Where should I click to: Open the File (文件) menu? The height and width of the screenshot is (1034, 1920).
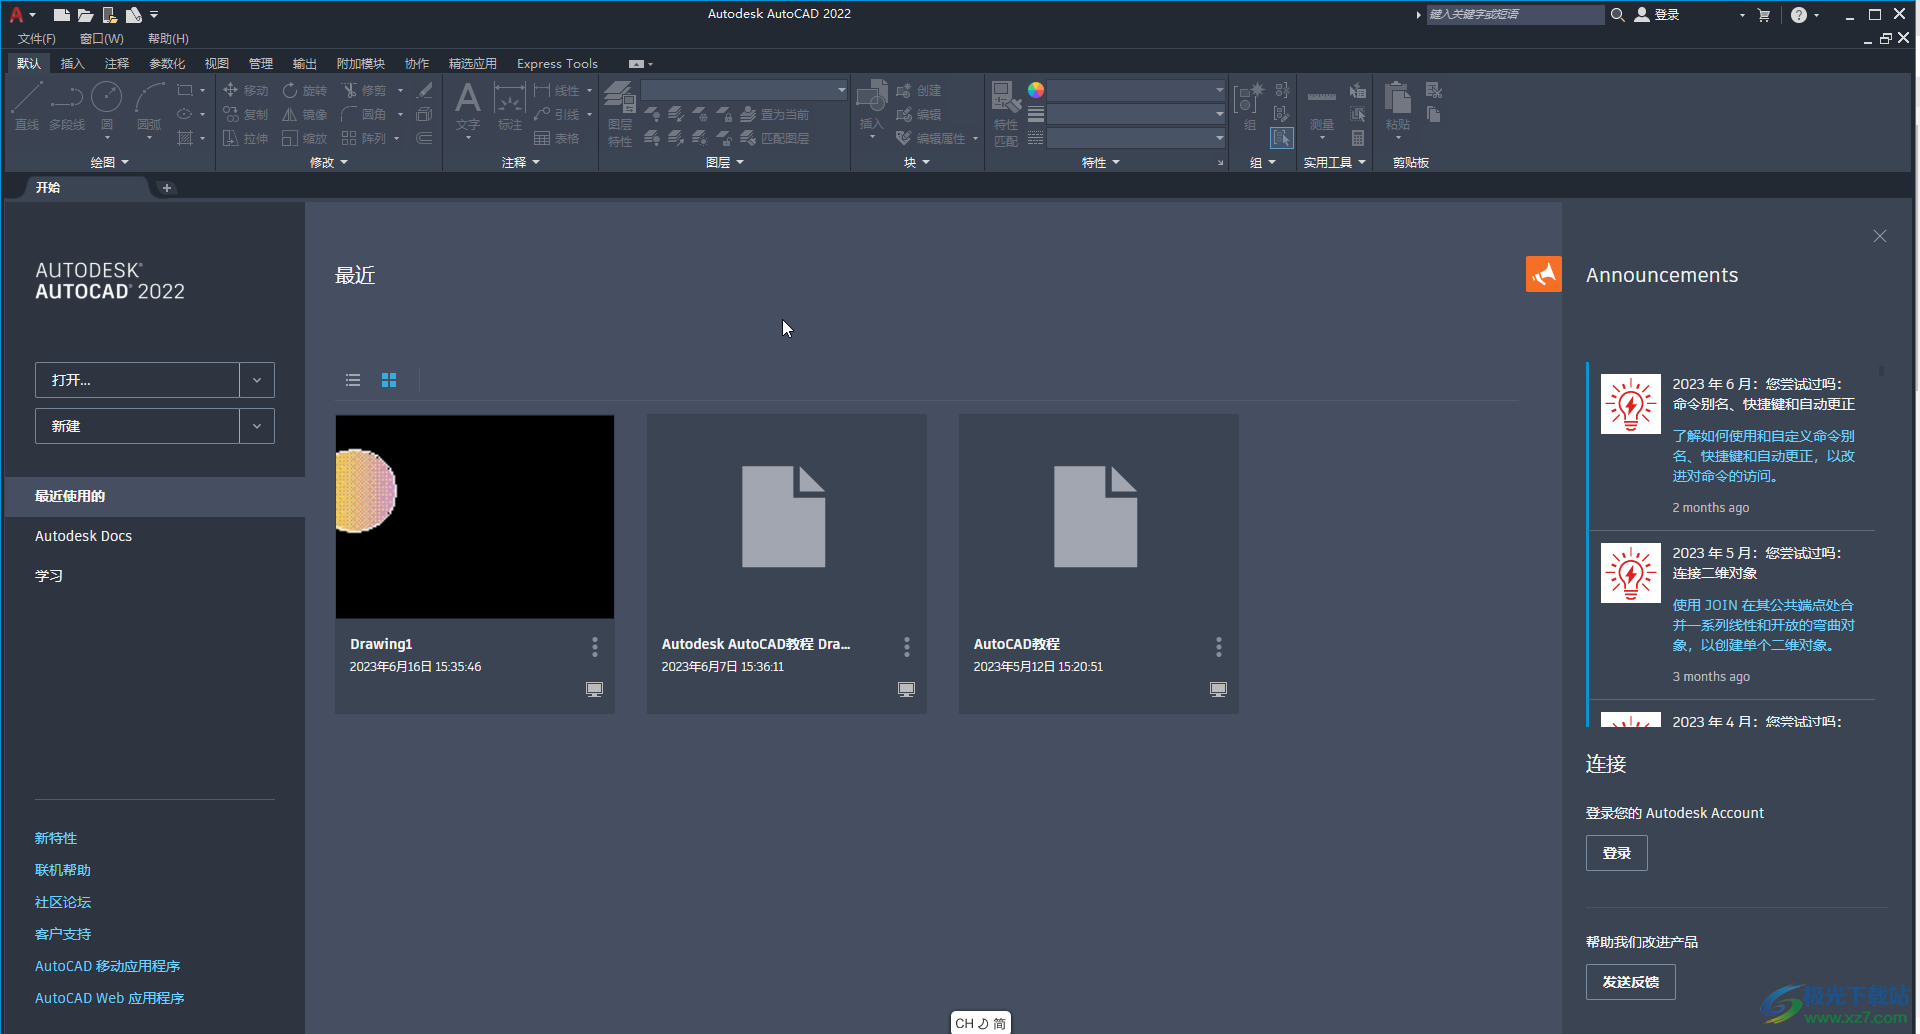[37, 39]
